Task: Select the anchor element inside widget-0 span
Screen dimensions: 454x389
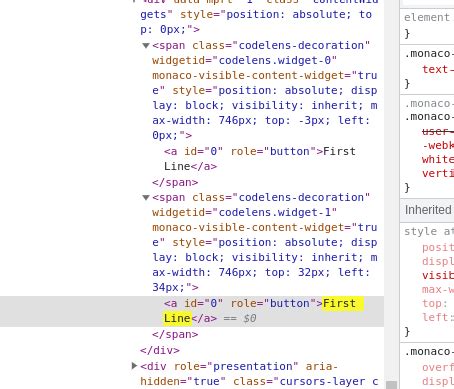Action: 260,159
